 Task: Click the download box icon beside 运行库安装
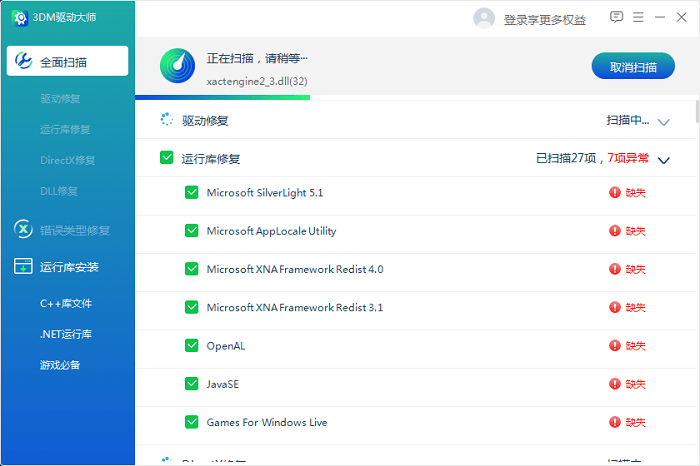(23, 266)
